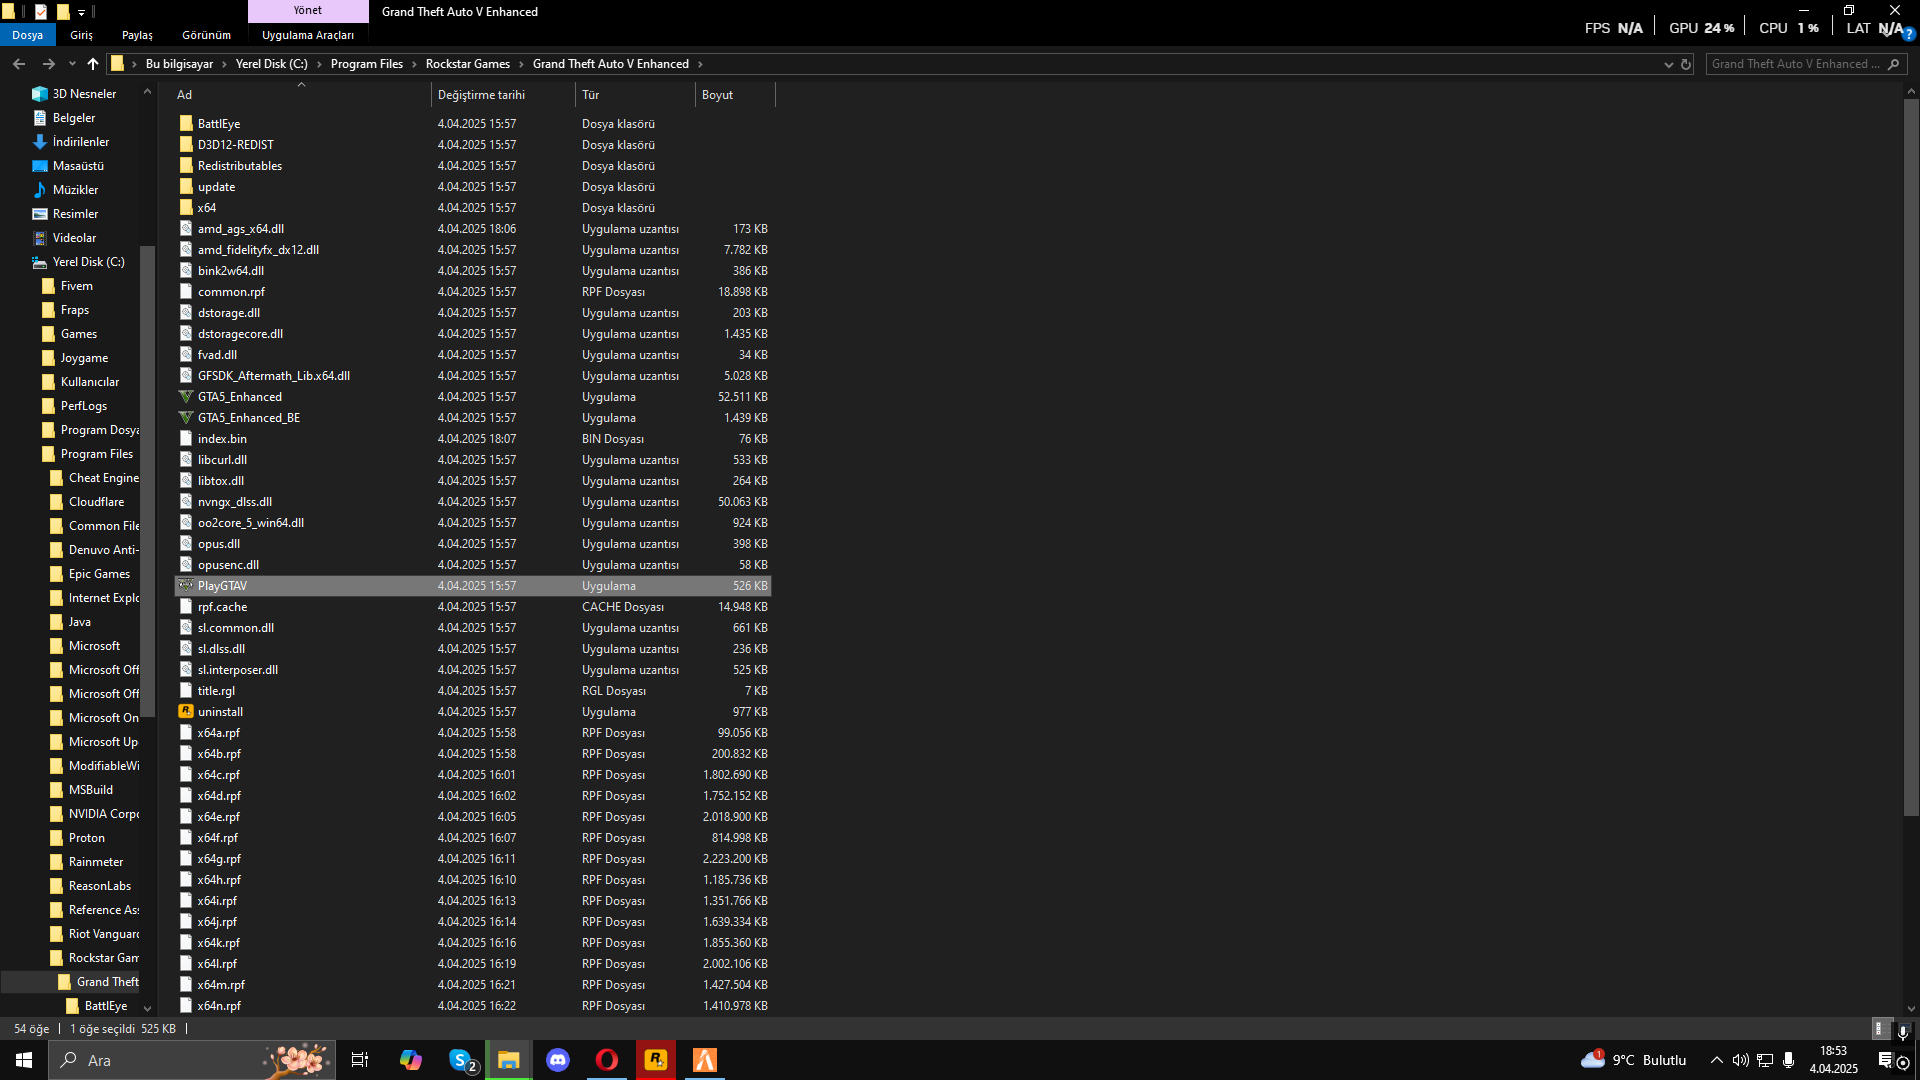Screen dimensions: 1920x1080
Task: Click Rockstar Games in breadcrumb path
Action: 467,64
